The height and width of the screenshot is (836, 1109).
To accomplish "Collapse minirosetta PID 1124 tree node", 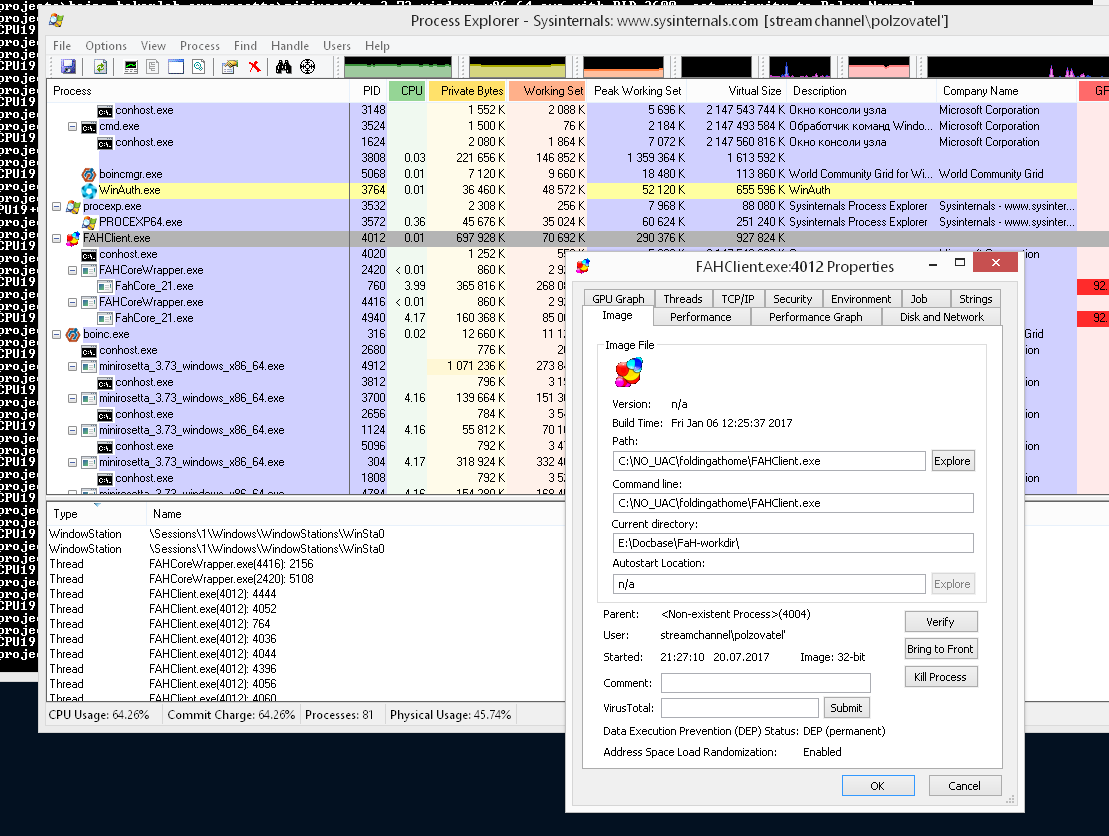I will tap(72, 430).
